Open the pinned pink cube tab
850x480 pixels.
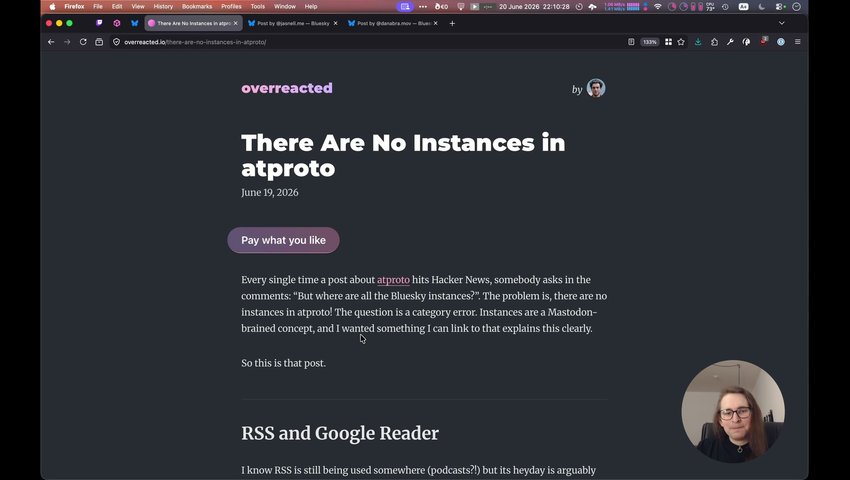click(x=117, y=23)
